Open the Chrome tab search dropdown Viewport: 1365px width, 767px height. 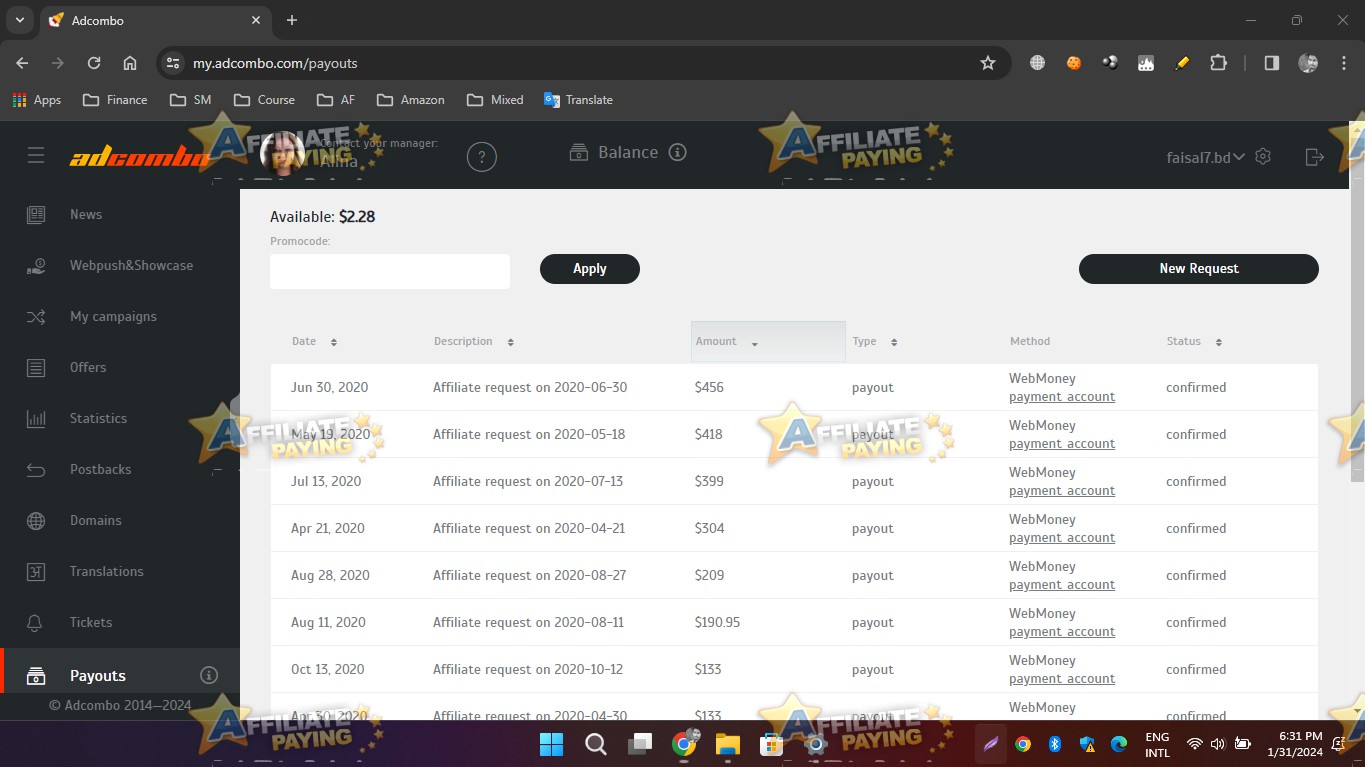coord(19,20)
